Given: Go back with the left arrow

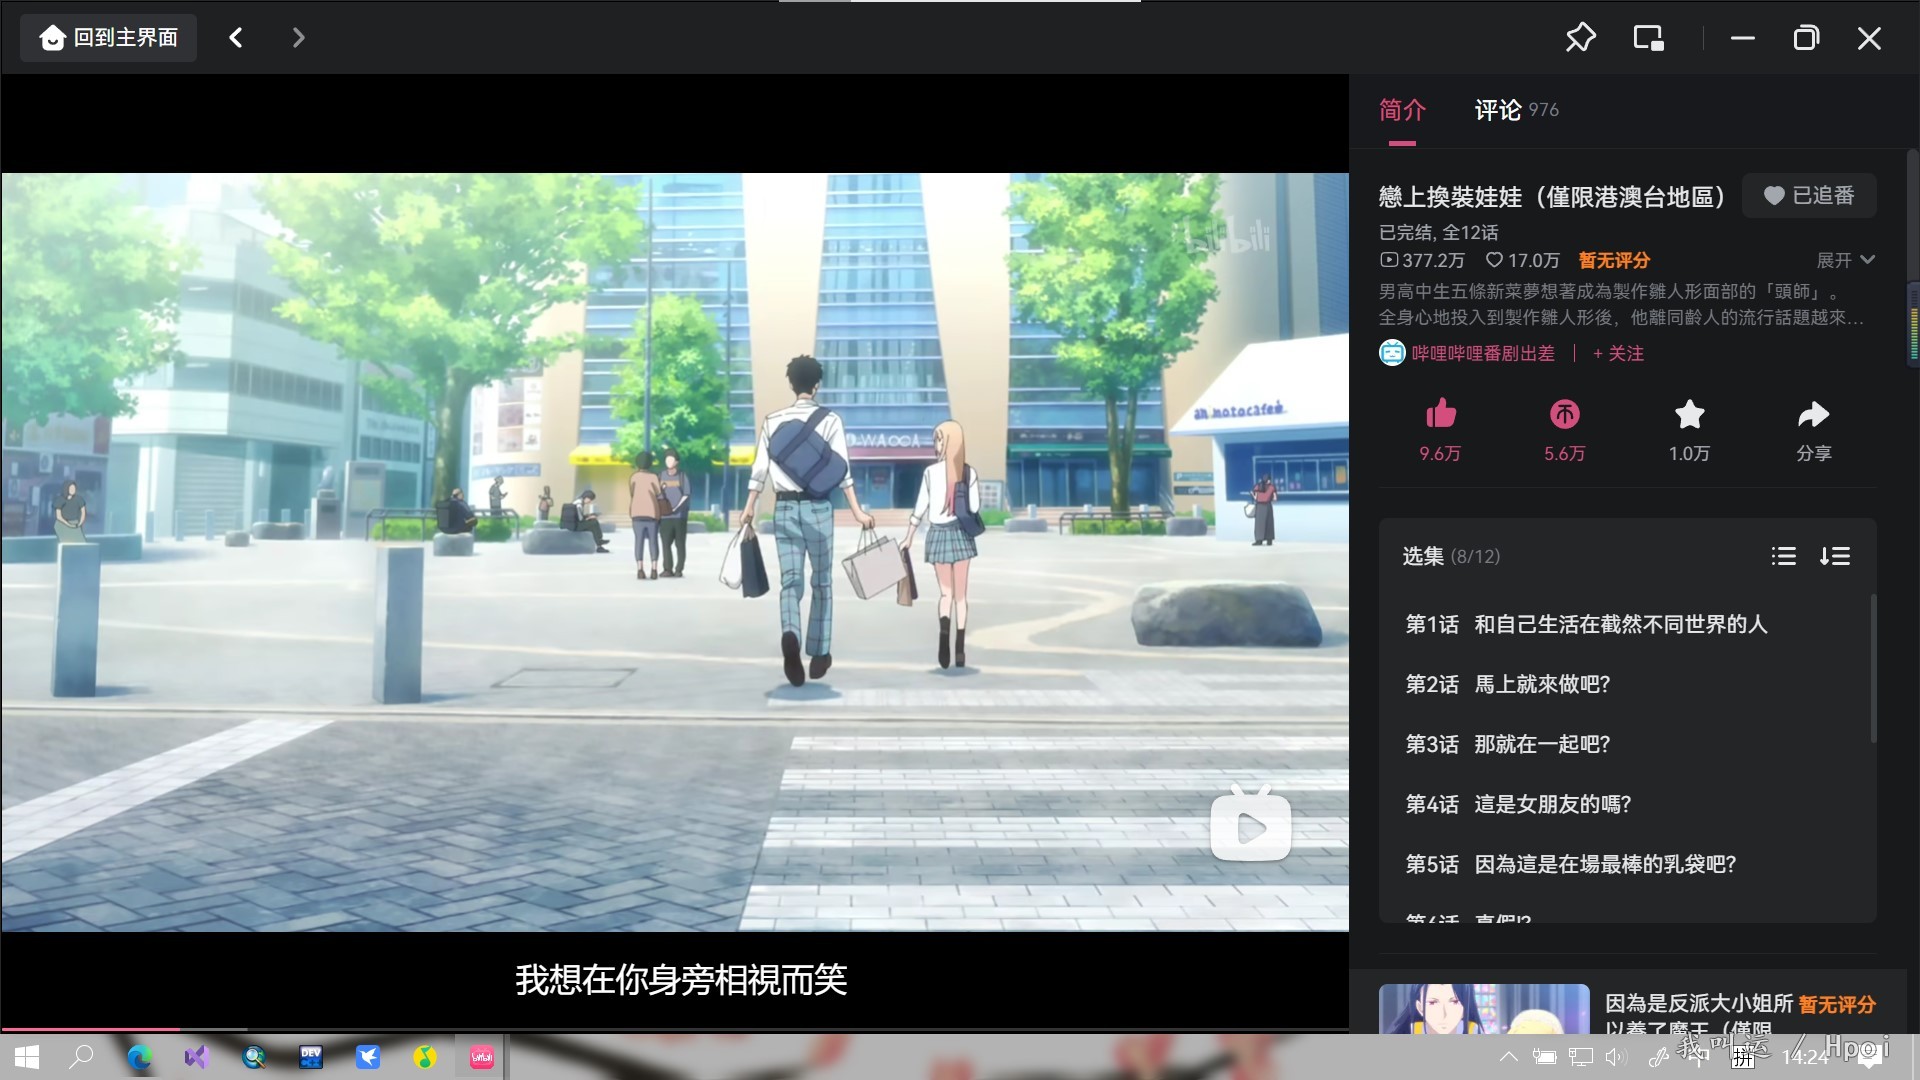Looking at the screenshot, I should [236, 38].
